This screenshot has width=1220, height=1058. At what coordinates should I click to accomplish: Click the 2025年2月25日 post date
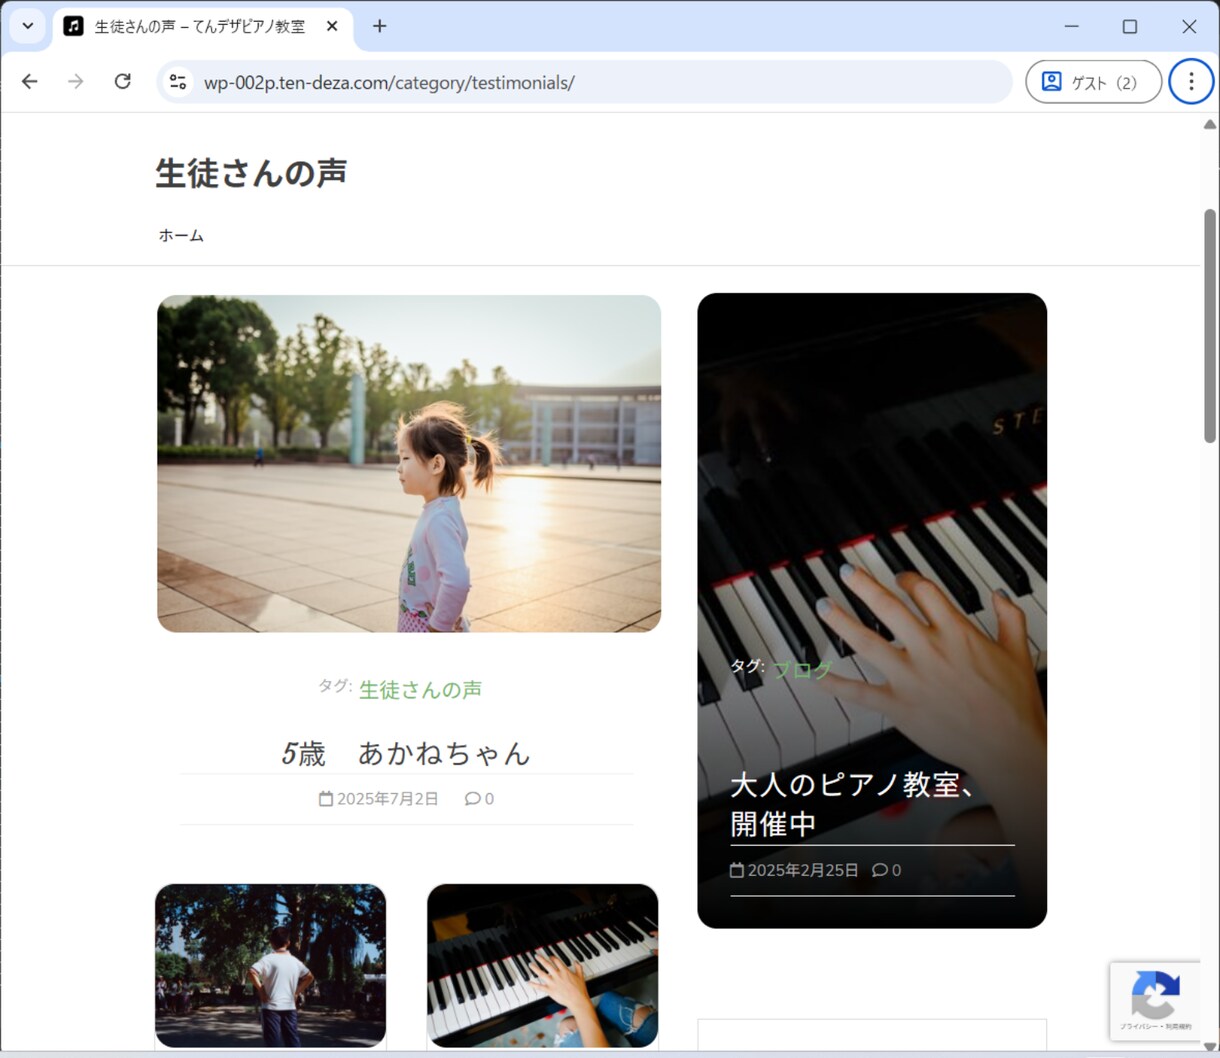(x=803, y=870)
